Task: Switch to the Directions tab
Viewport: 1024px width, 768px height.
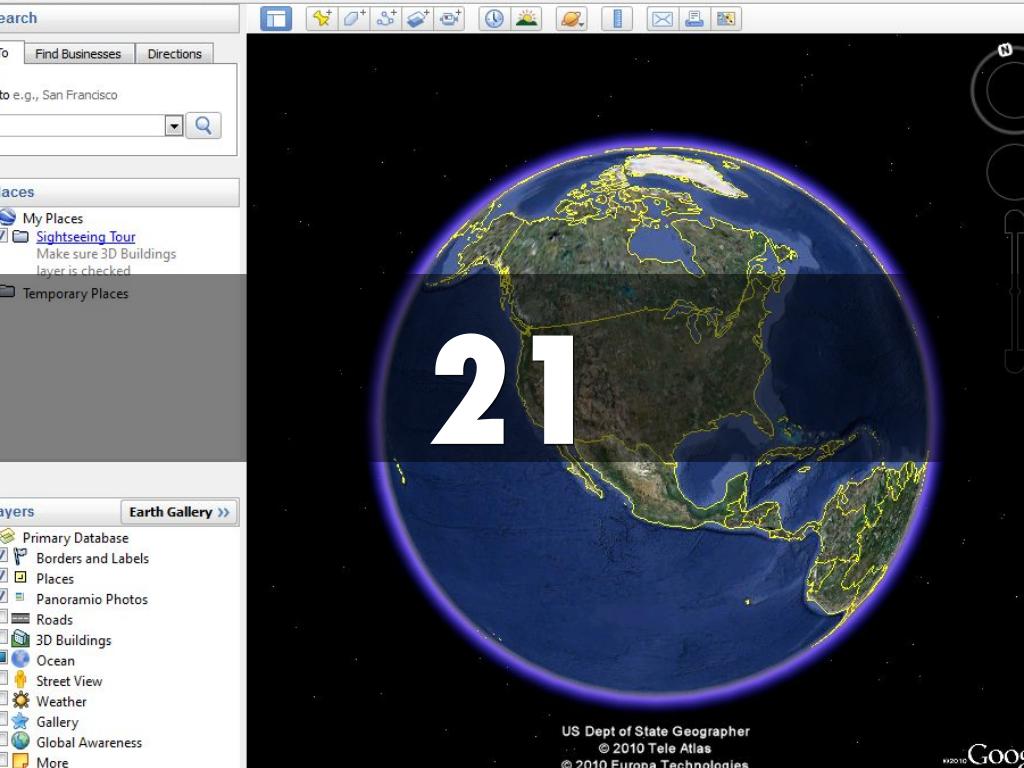Action: tap(174, 54)
